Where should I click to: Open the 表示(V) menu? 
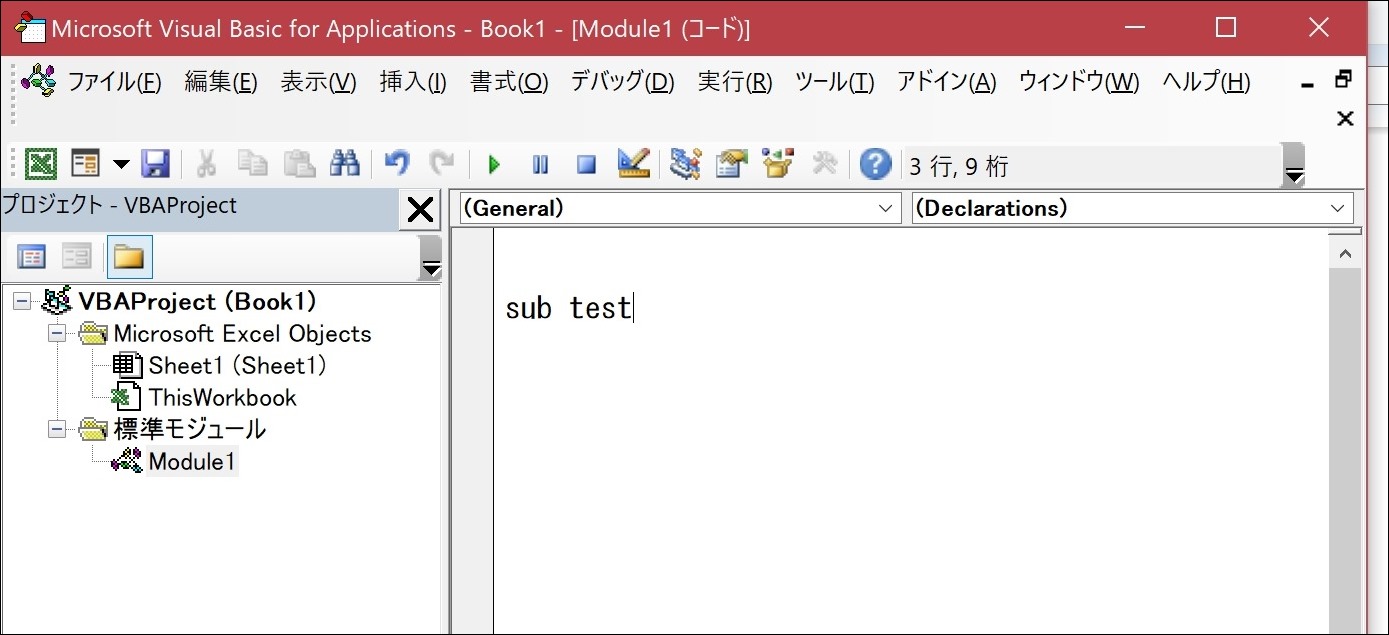pos(318,82)
